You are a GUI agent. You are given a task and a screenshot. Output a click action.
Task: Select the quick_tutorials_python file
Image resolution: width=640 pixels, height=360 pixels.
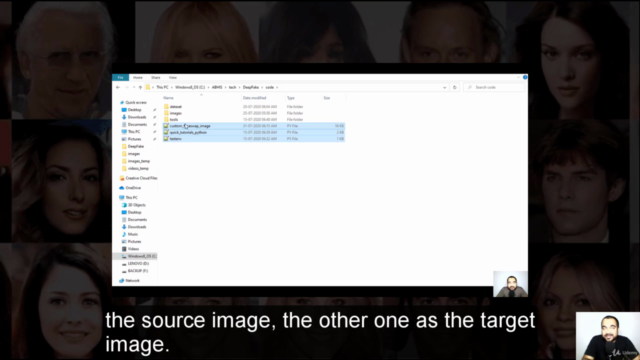click(x=253, y=132)
